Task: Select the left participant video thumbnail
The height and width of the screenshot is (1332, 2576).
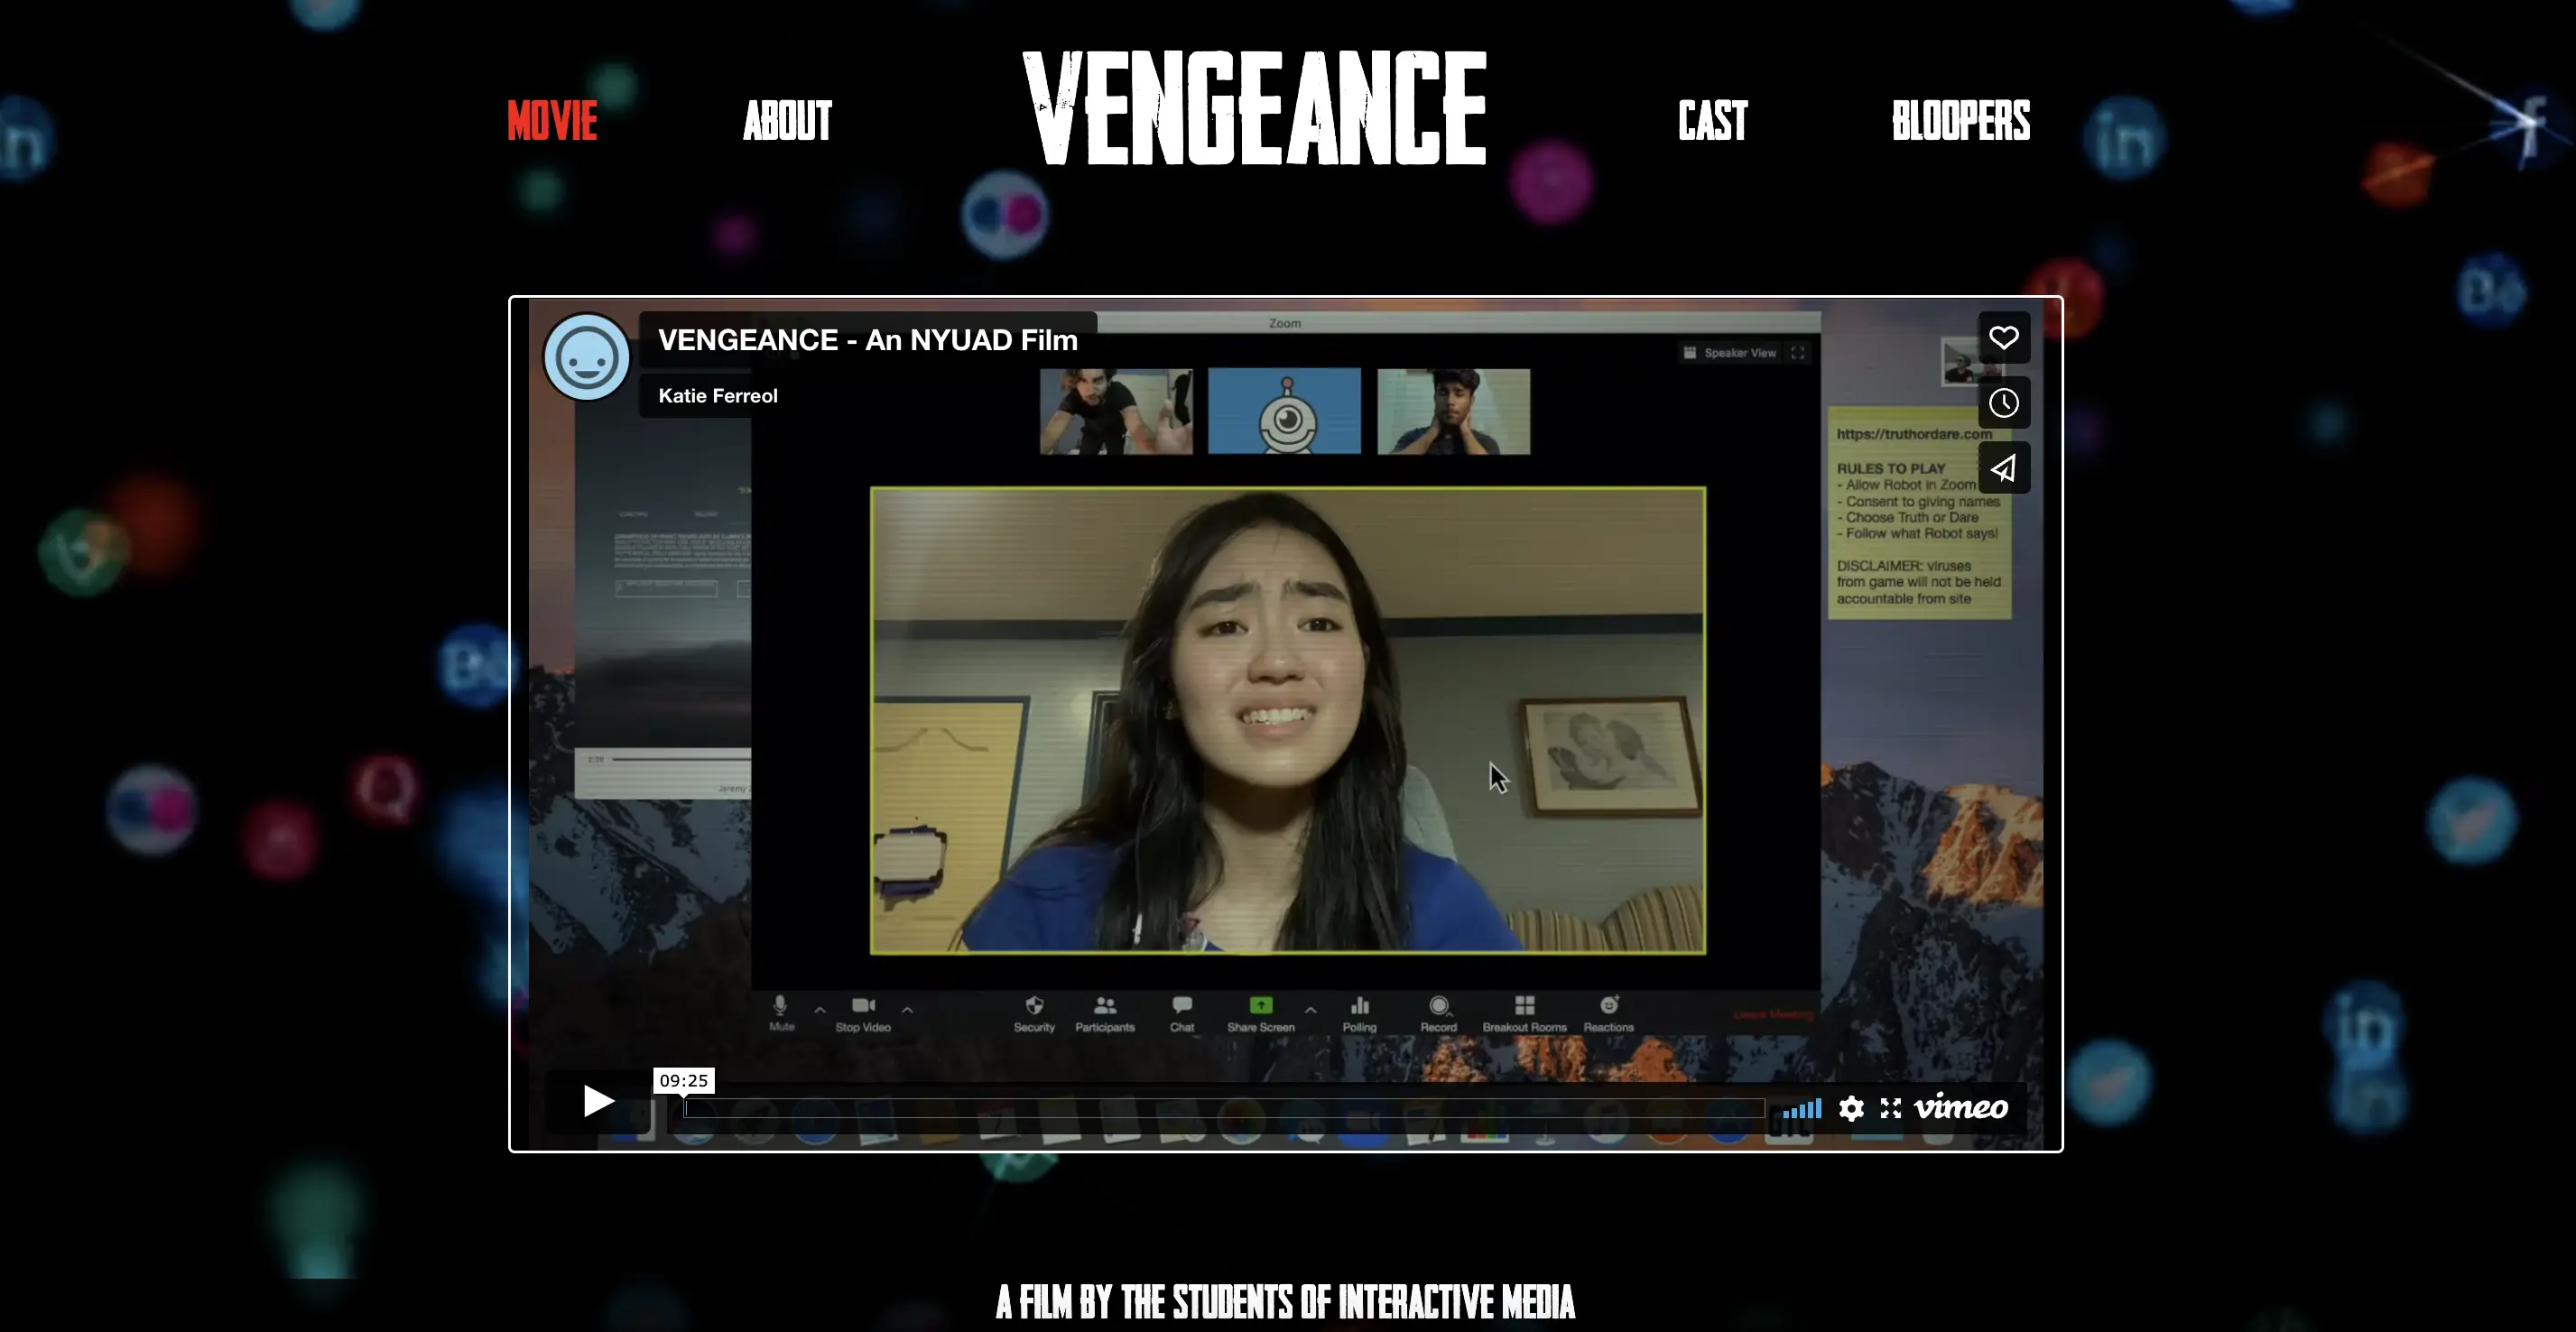Action: pyautogui.click(x=1116, y=411)
